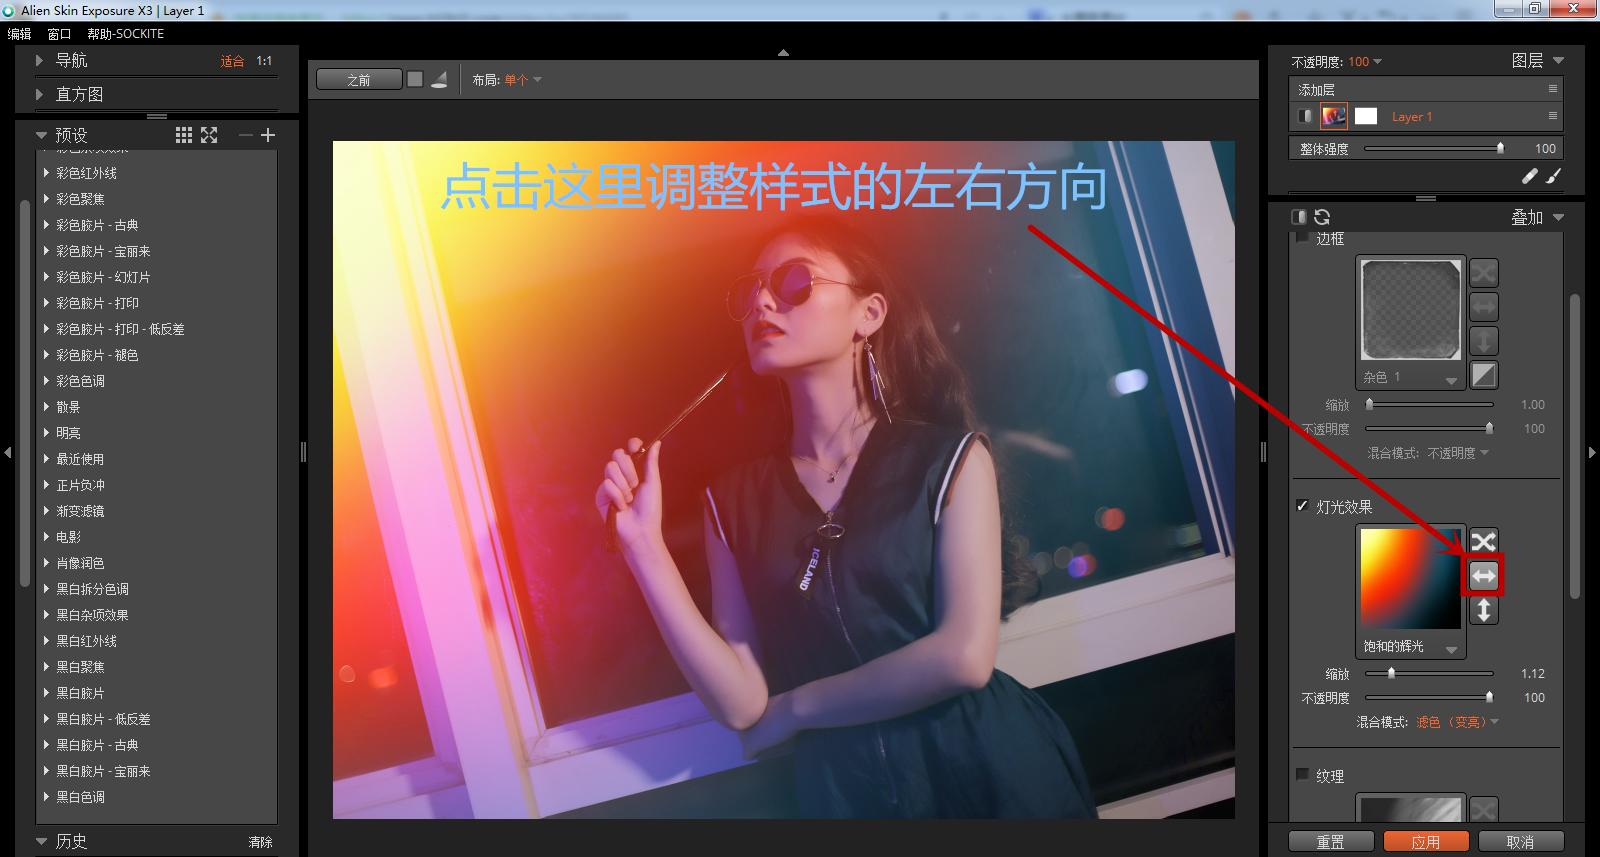Screen dimensions: 1600x857
Task: Flip the light effect horizontally
Action: coord(1484,576)
